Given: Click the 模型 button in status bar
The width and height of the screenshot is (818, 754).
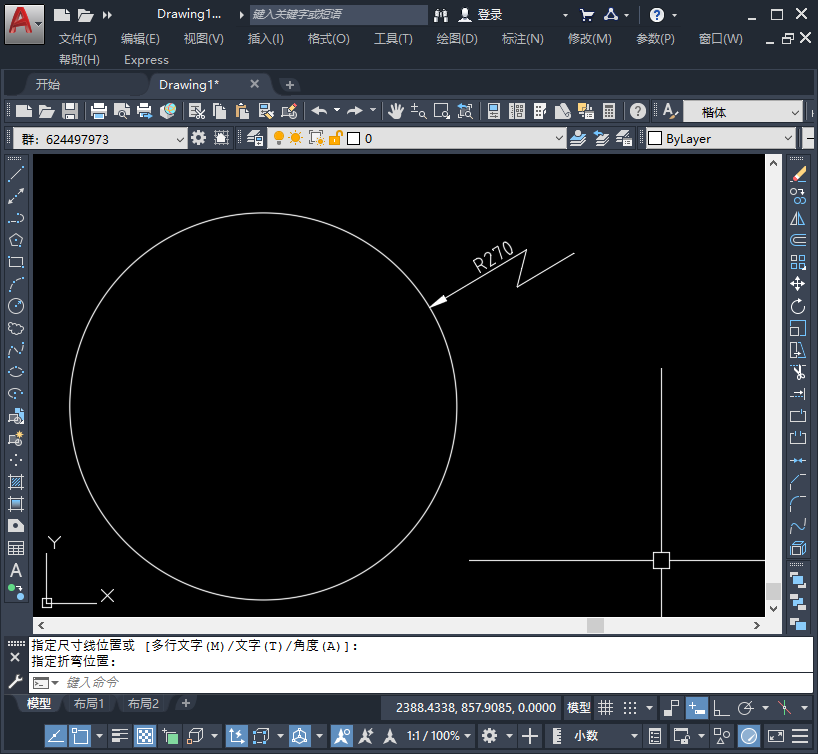Looking at the screenshot, I should 579,708.
